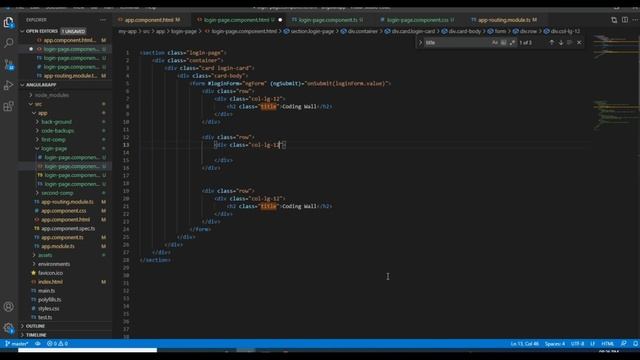
Task: Collapse the app folder
Action: (x=42, y=113)
